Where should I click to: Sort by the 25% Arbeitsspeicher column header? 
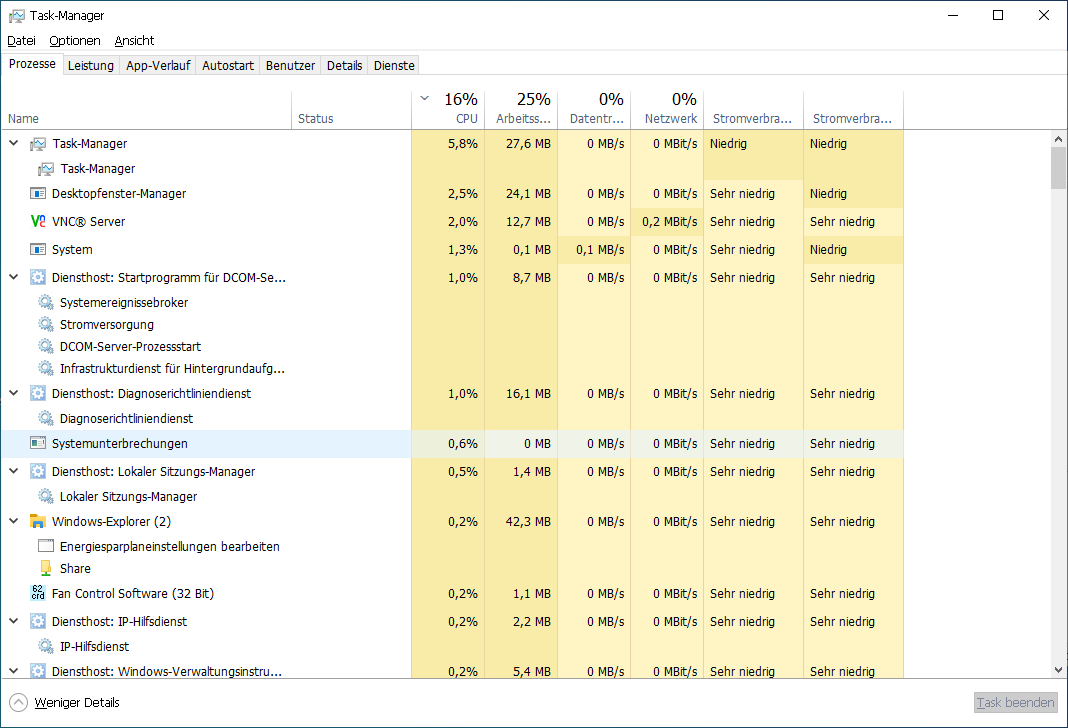coord(521,110)
